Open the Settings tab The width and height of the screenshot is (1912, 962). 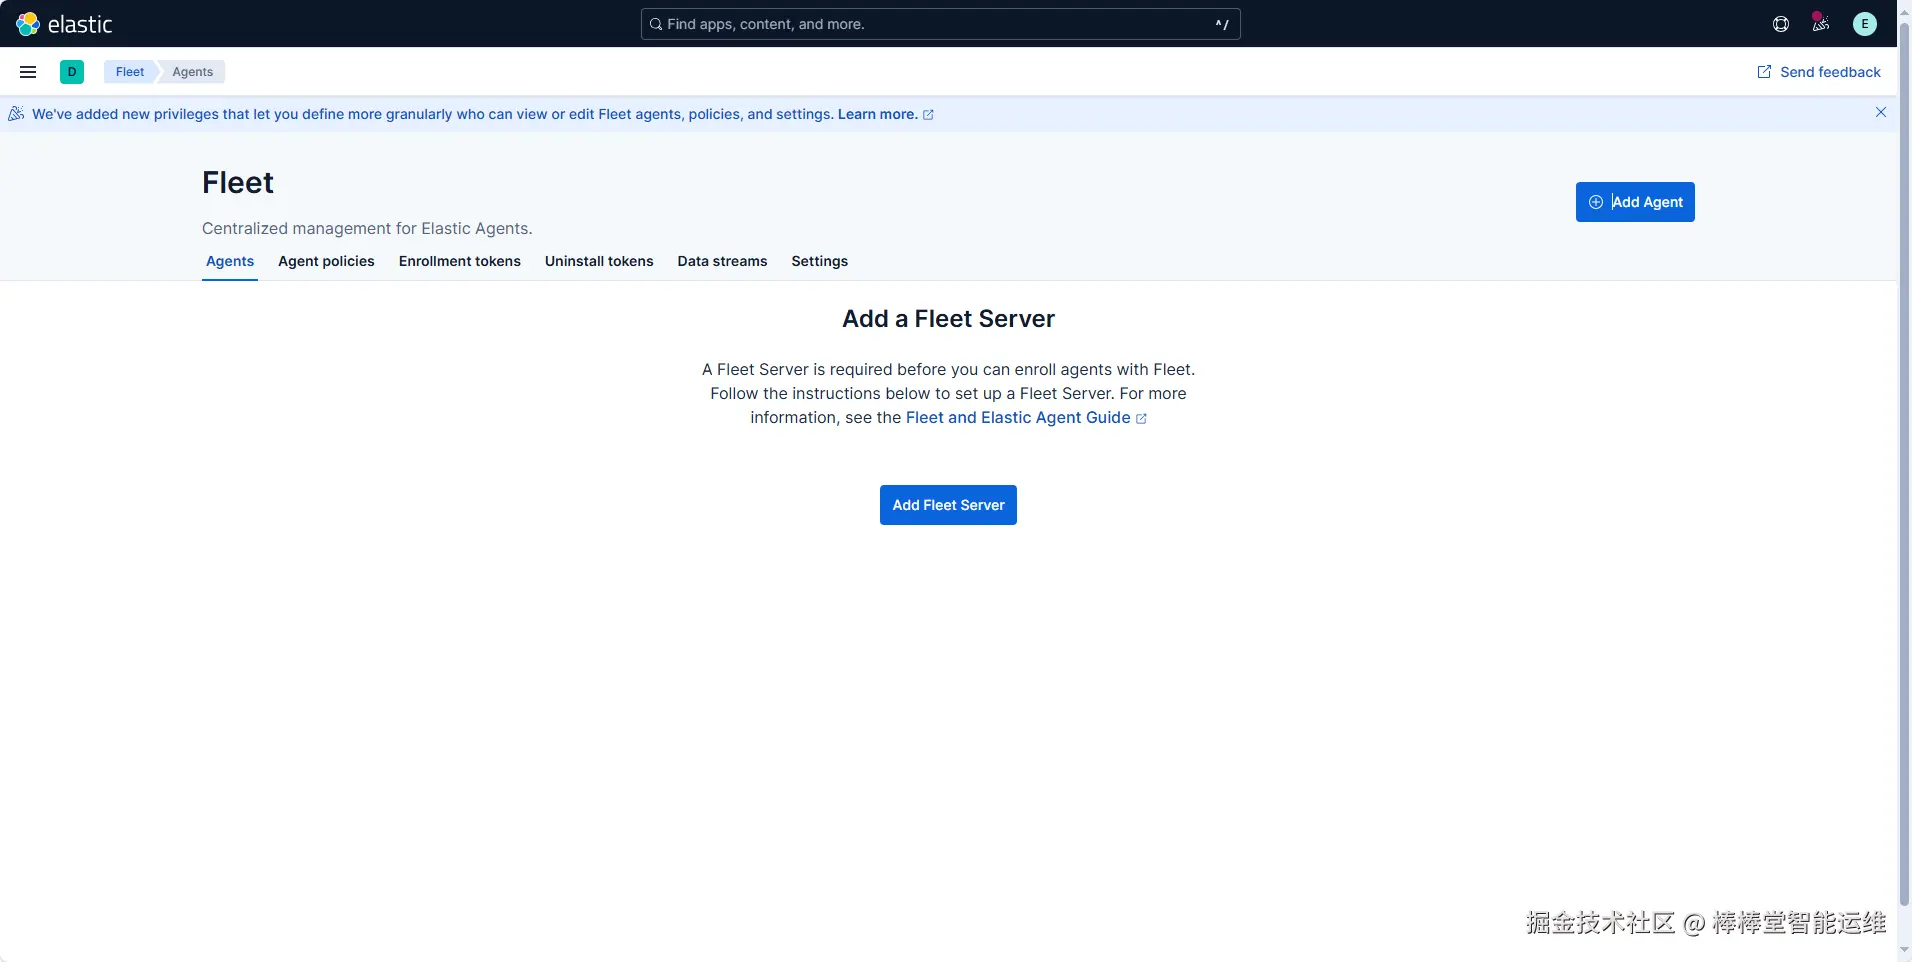point(820,261)
